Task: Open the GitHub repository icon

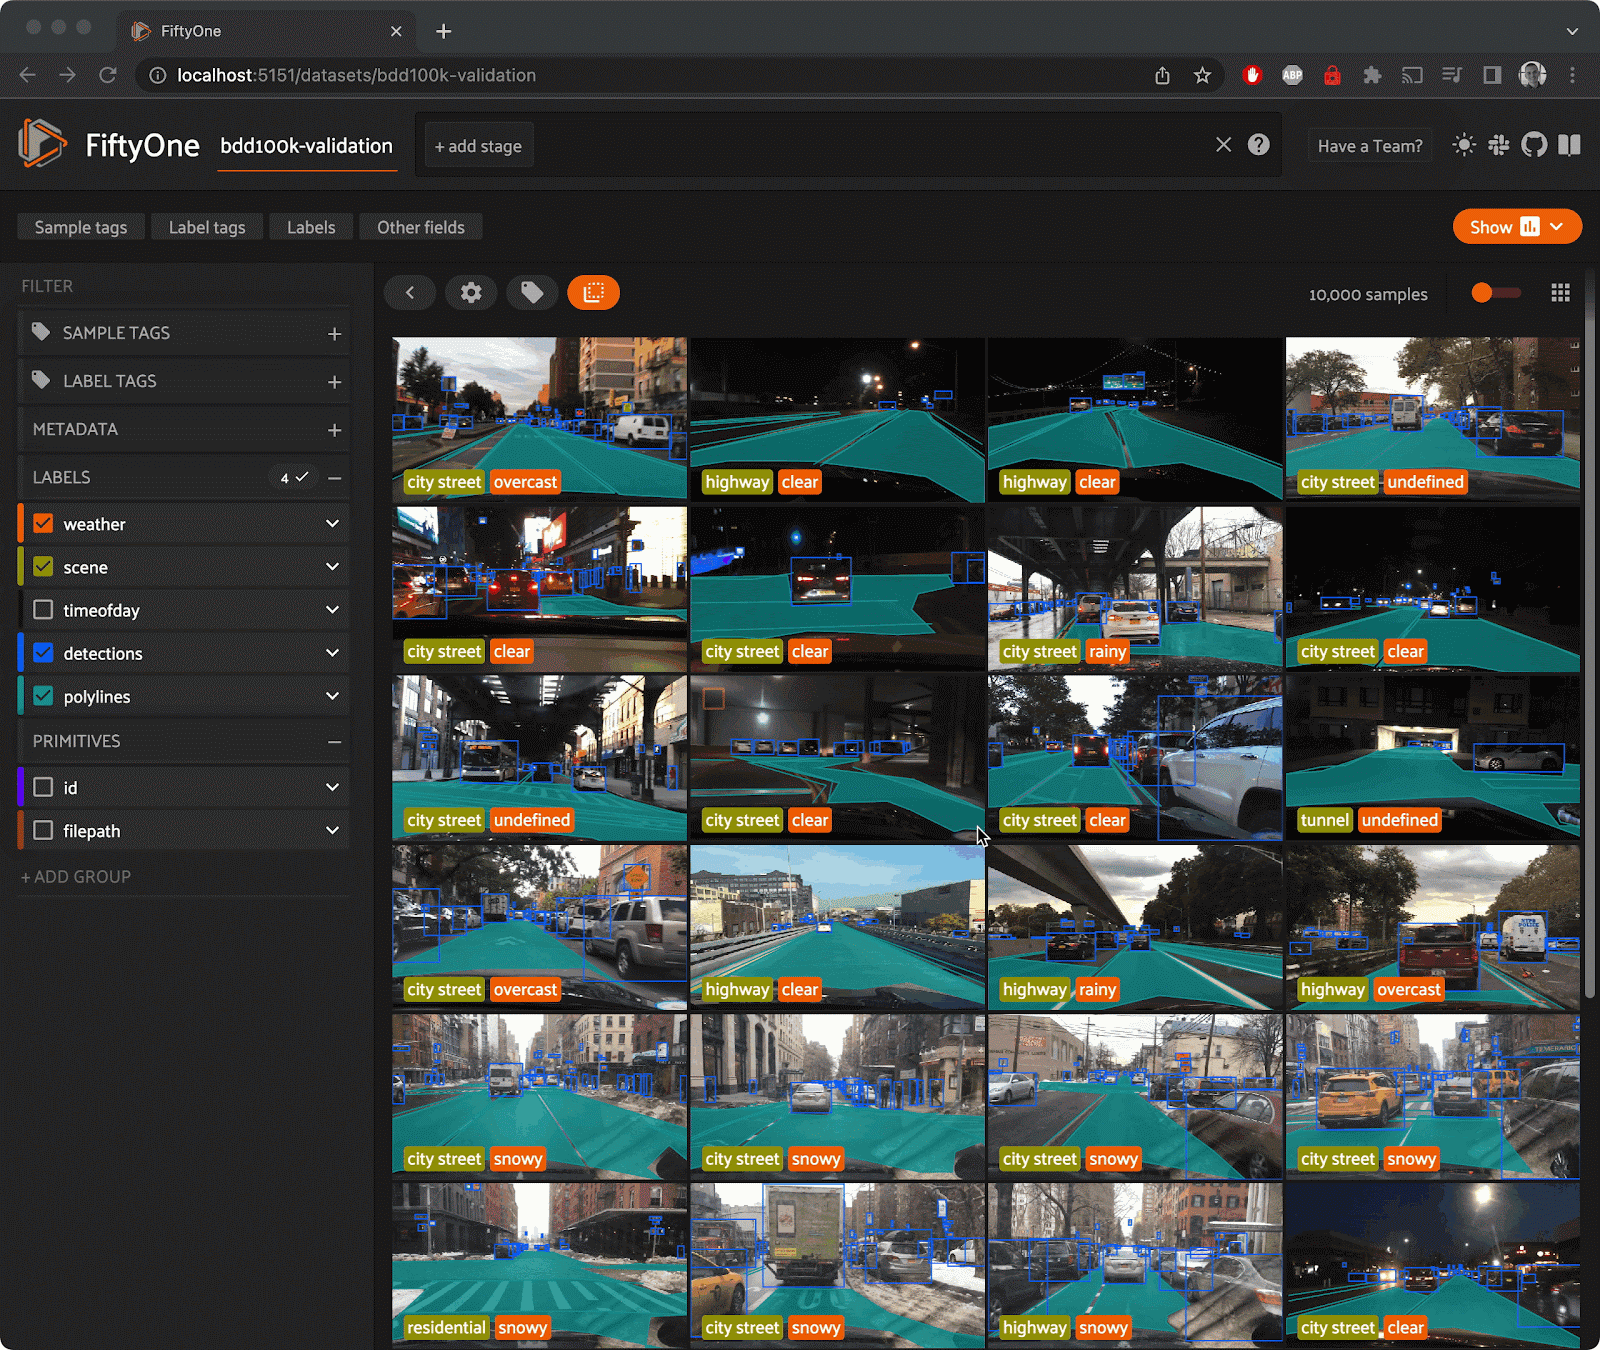Action: pos(1534,145)
